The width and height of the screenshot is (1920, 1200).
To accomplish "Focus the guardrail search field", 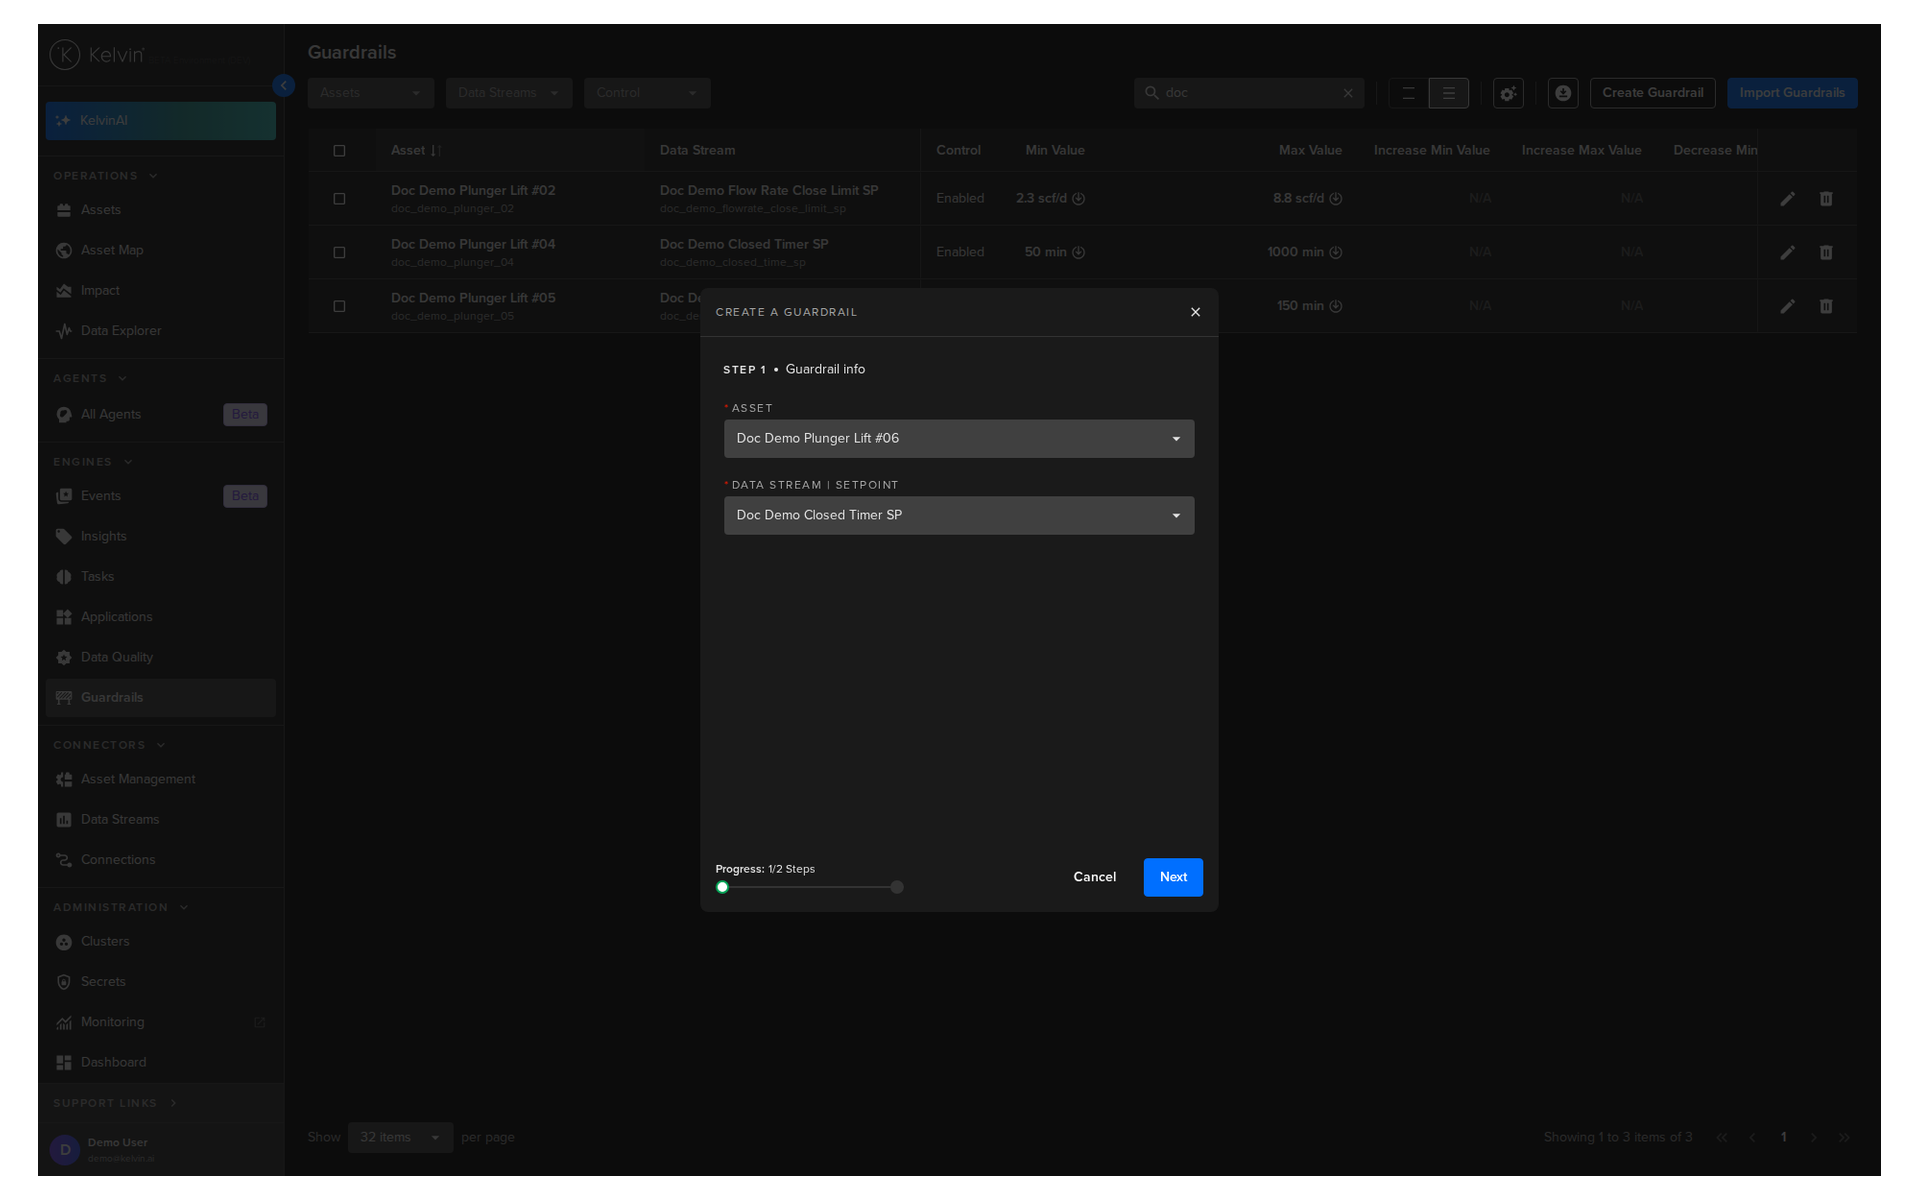I will pyautogui.click(x=1249, y=93).
